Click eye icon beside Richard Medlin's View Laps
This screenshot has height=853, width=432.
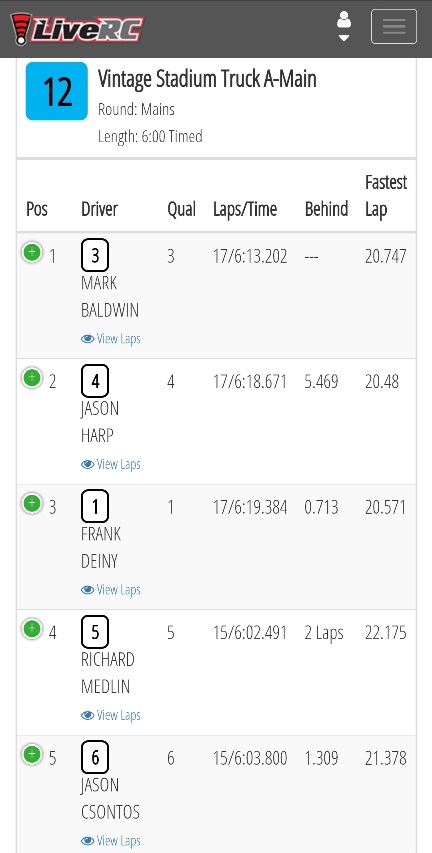[x=88, y=716]
